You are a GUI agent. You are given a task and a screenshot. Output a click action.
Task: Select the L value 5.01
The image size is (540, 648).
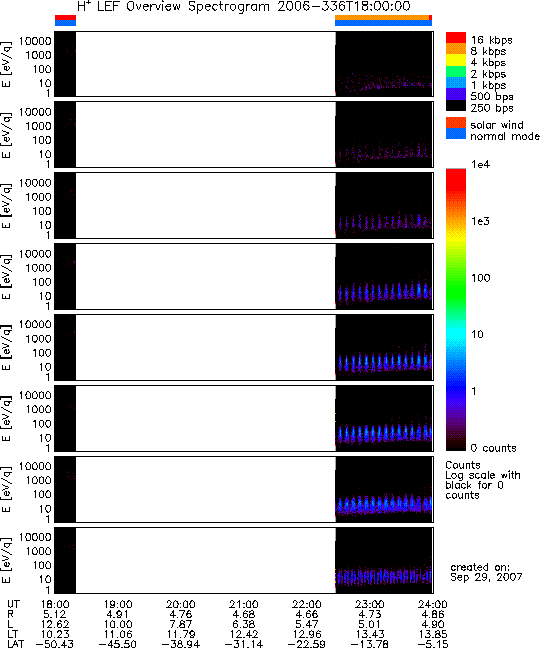click(370, 624)
